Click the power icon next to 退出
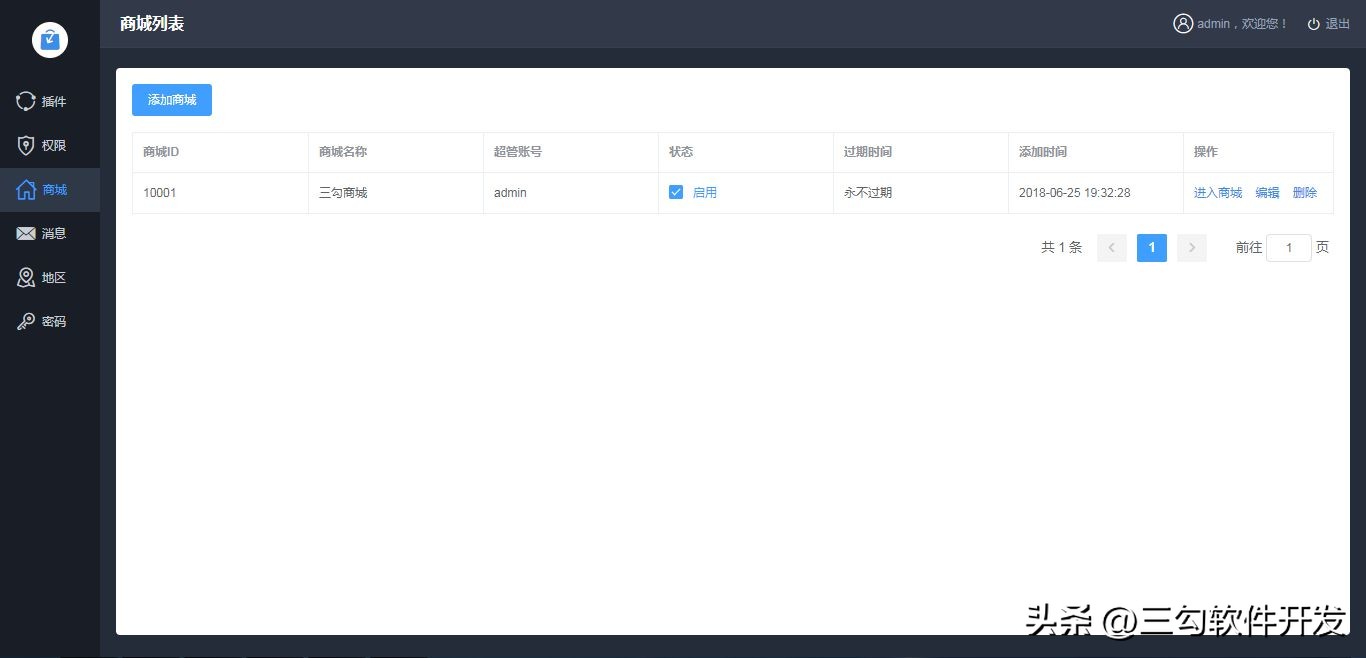Image resolution: width=1366 pixels, height=658 pixels. point(1313,23)
